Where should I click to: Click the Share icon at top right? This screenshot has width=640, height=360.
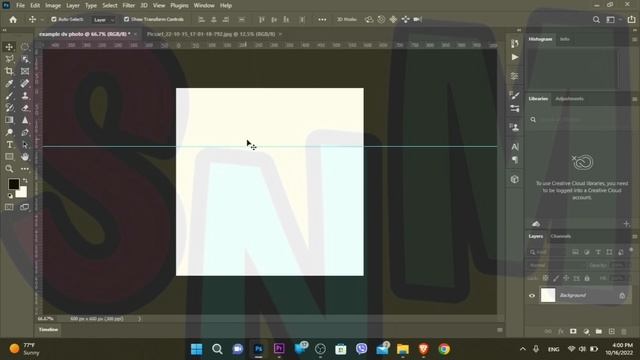click(631, 19)
